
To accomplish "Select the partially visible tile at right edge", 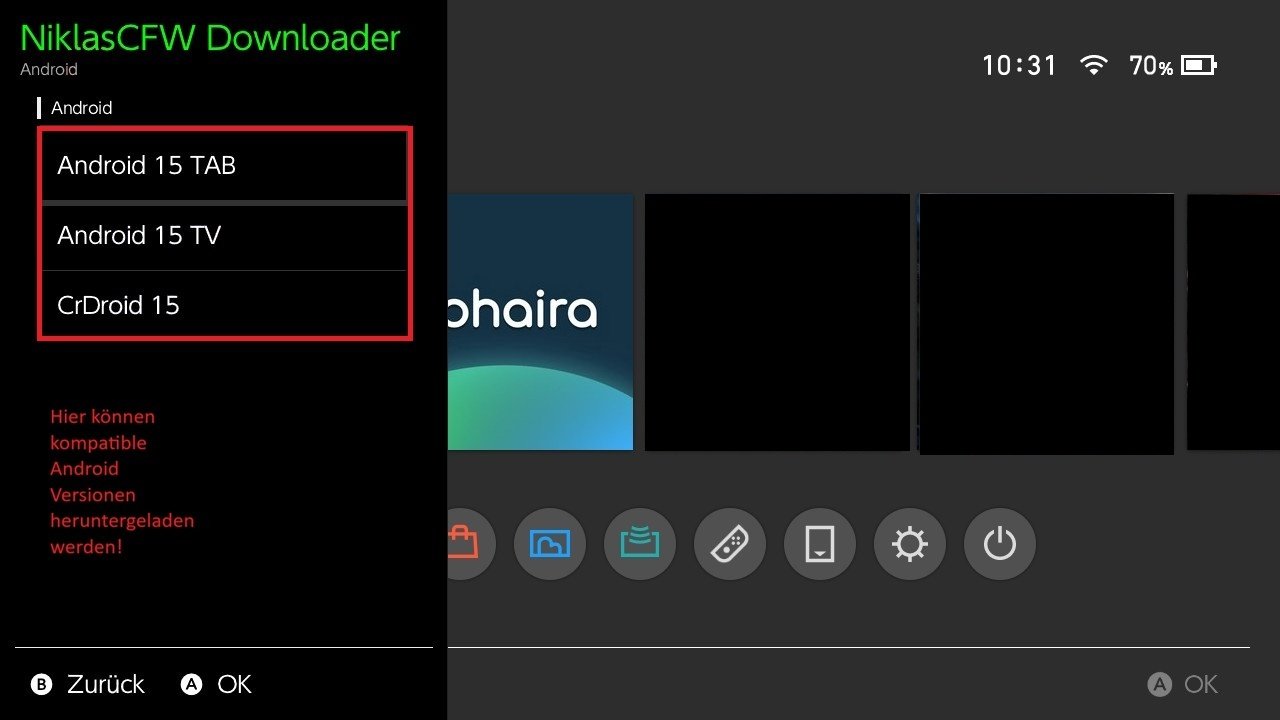I will click(1233, 322).
